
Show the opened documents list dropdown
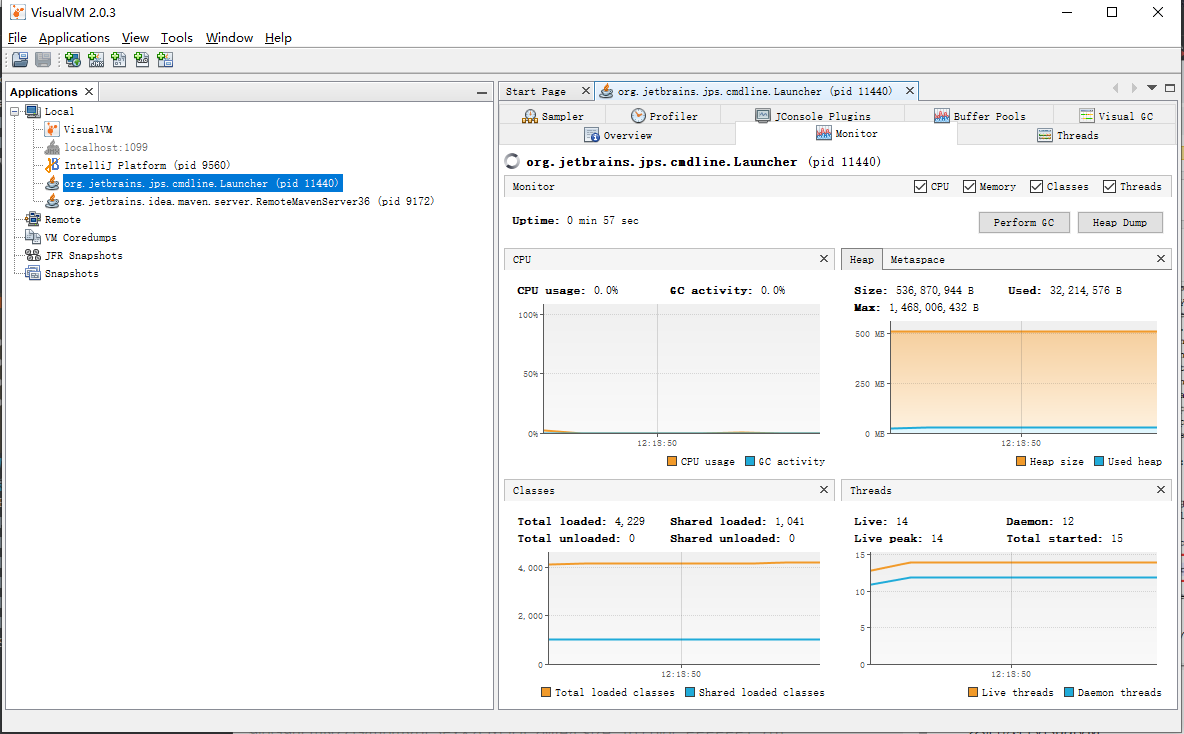pos(1152,88)
